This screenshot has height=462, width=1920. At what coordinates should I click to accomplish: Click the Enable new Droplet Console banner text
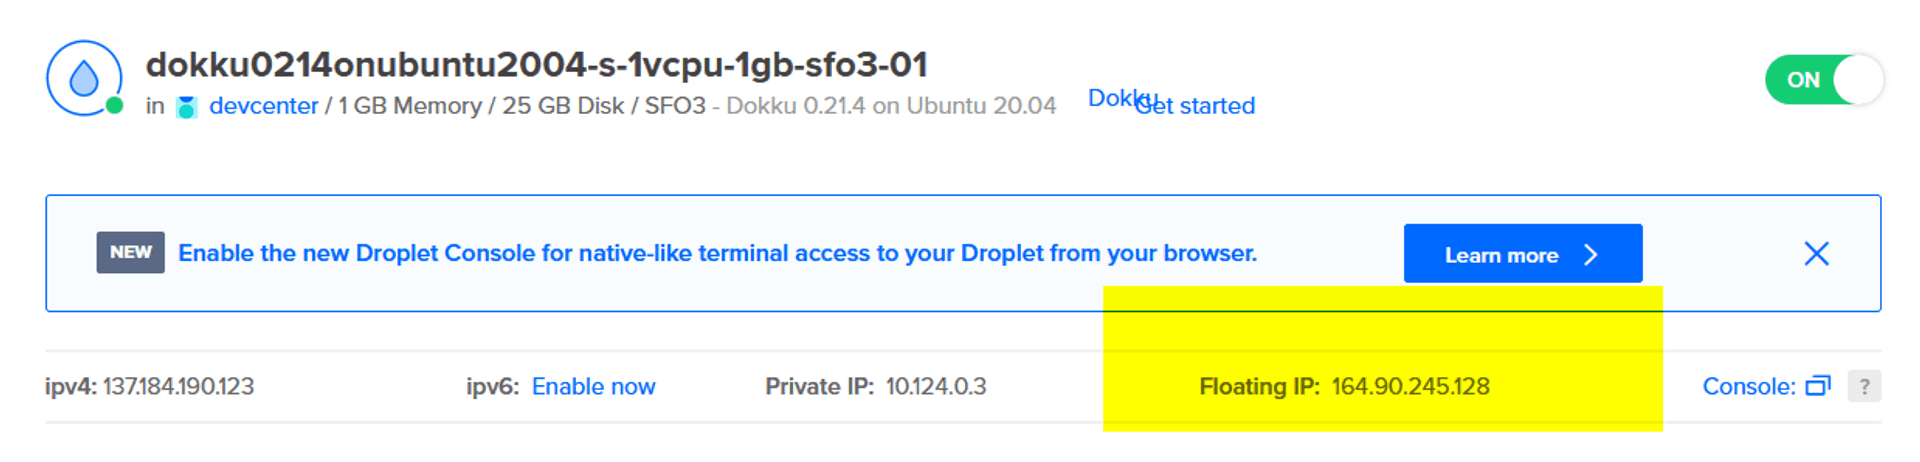(x=717, y=253)
